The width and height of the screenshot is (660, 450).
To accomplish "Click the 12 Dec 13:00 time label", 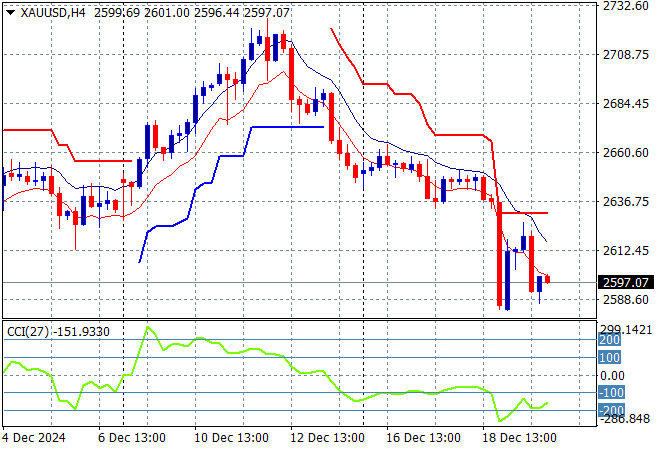I will [327, 438].
